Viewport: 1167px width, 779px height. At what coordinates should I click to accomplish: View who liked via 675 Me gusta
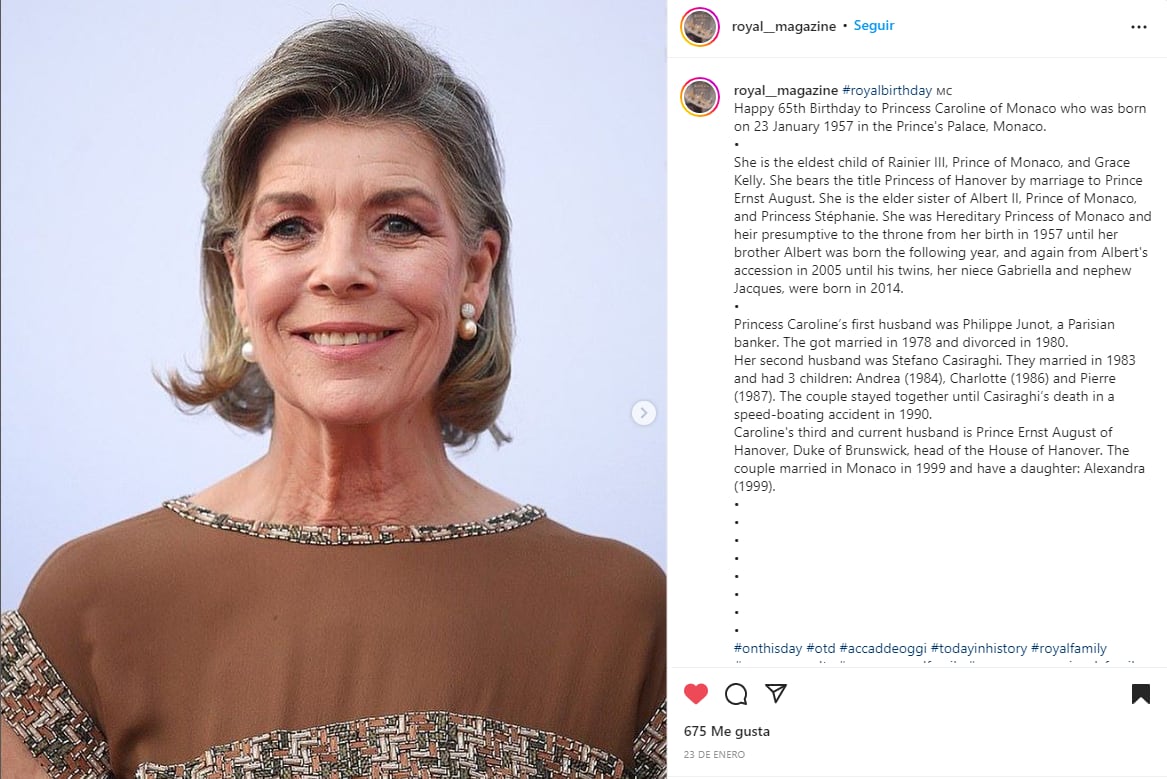pyautogui.click(x=727, y=731)
